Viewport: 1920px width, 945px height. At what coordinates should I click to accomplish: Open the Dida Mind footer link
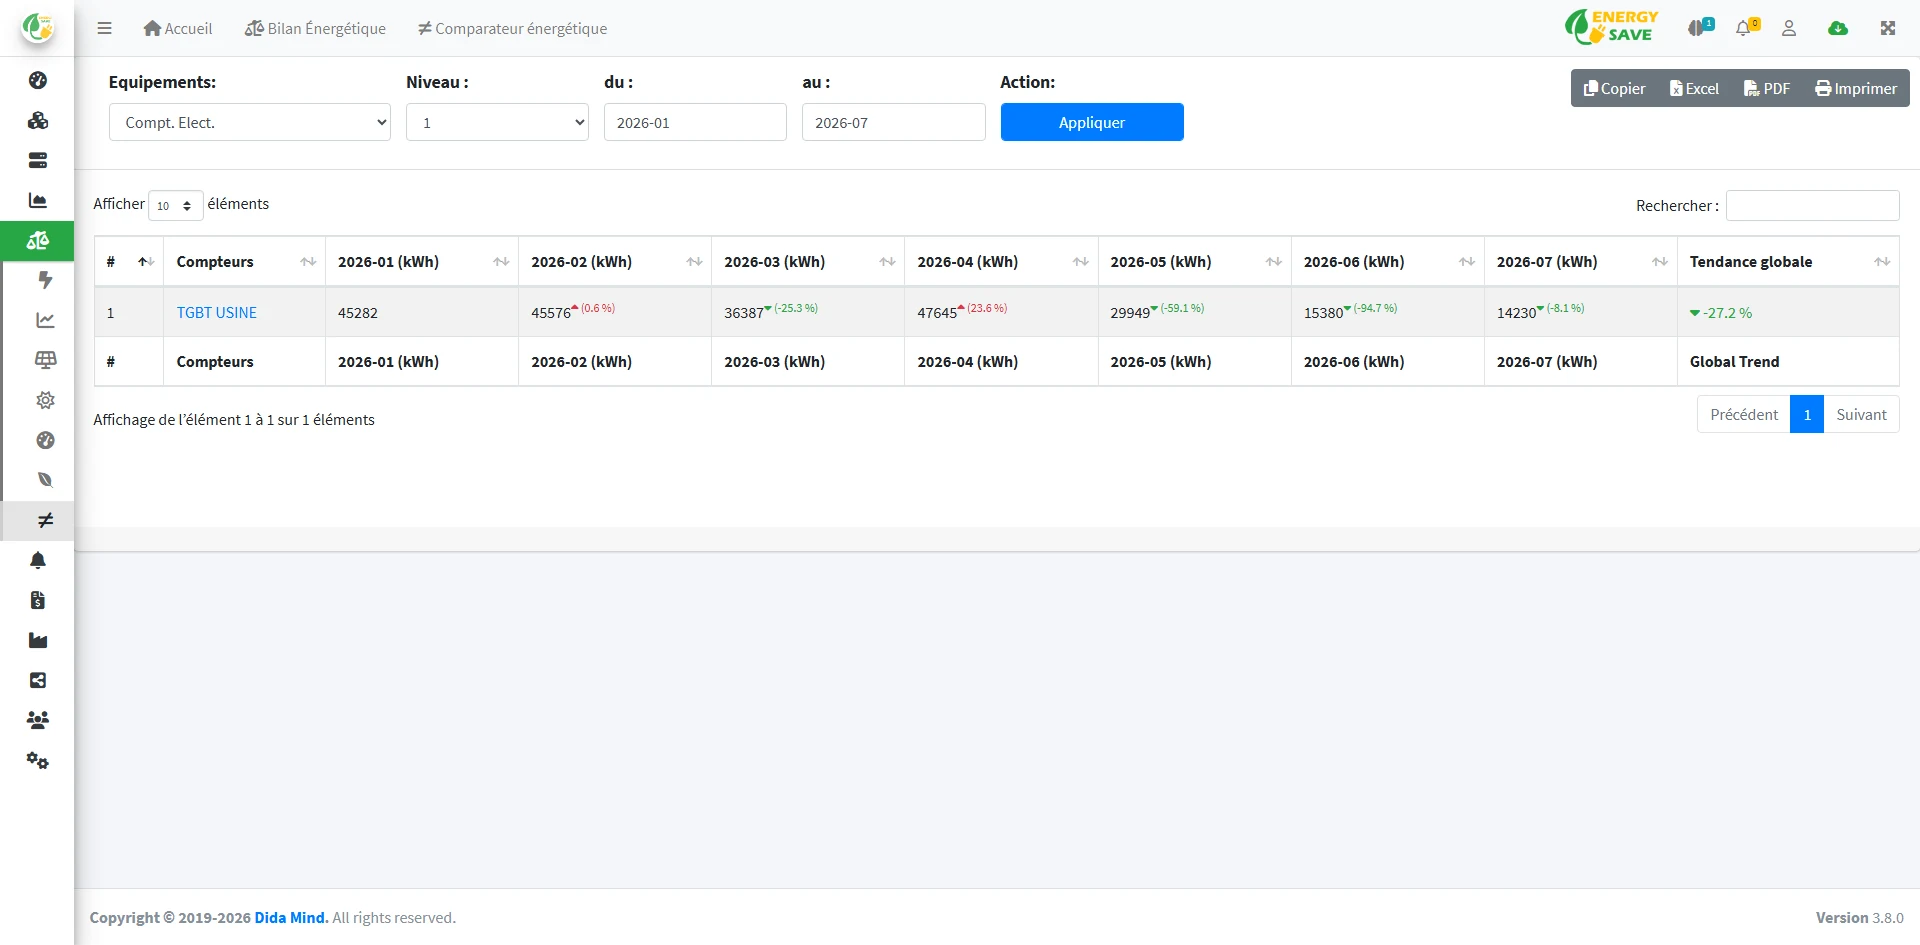coord(291,917)
